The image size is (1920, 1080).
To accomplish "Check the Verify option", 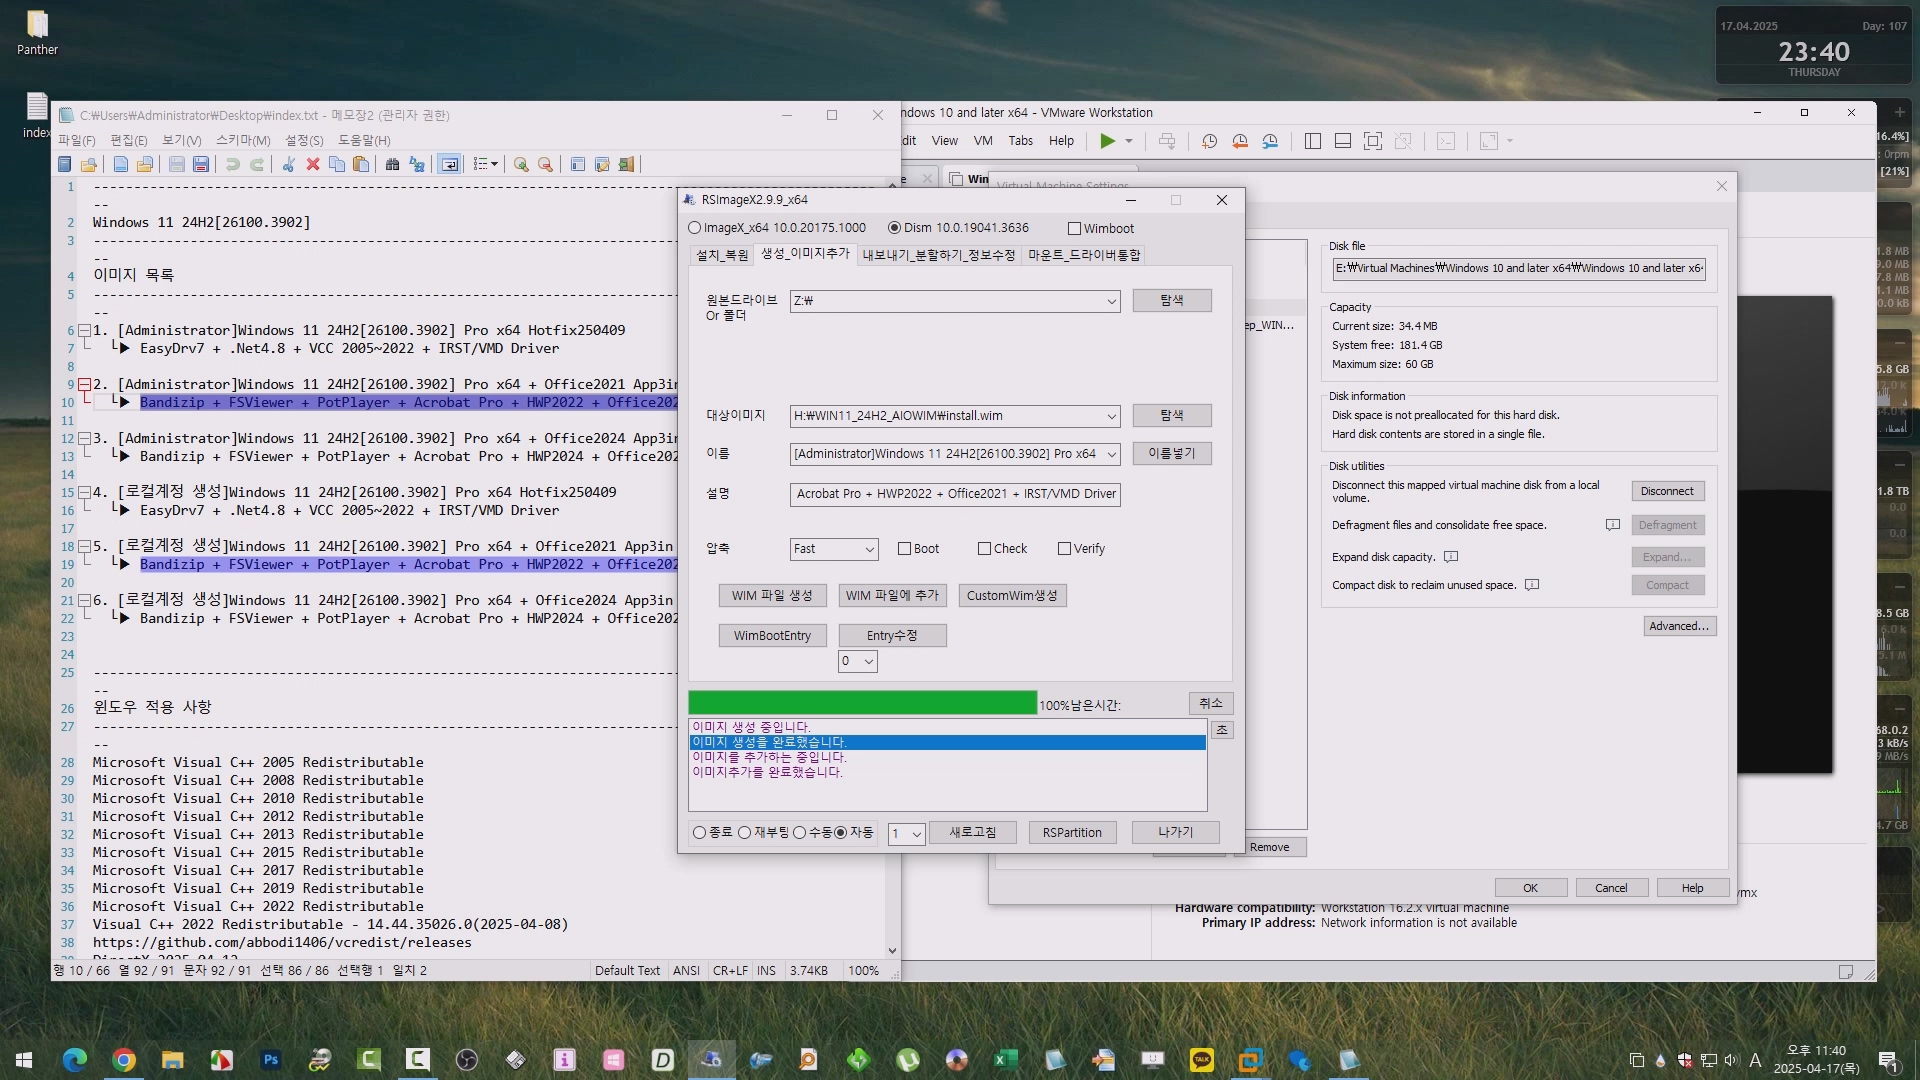I will pyautogui.click(x=1064, y=548).
